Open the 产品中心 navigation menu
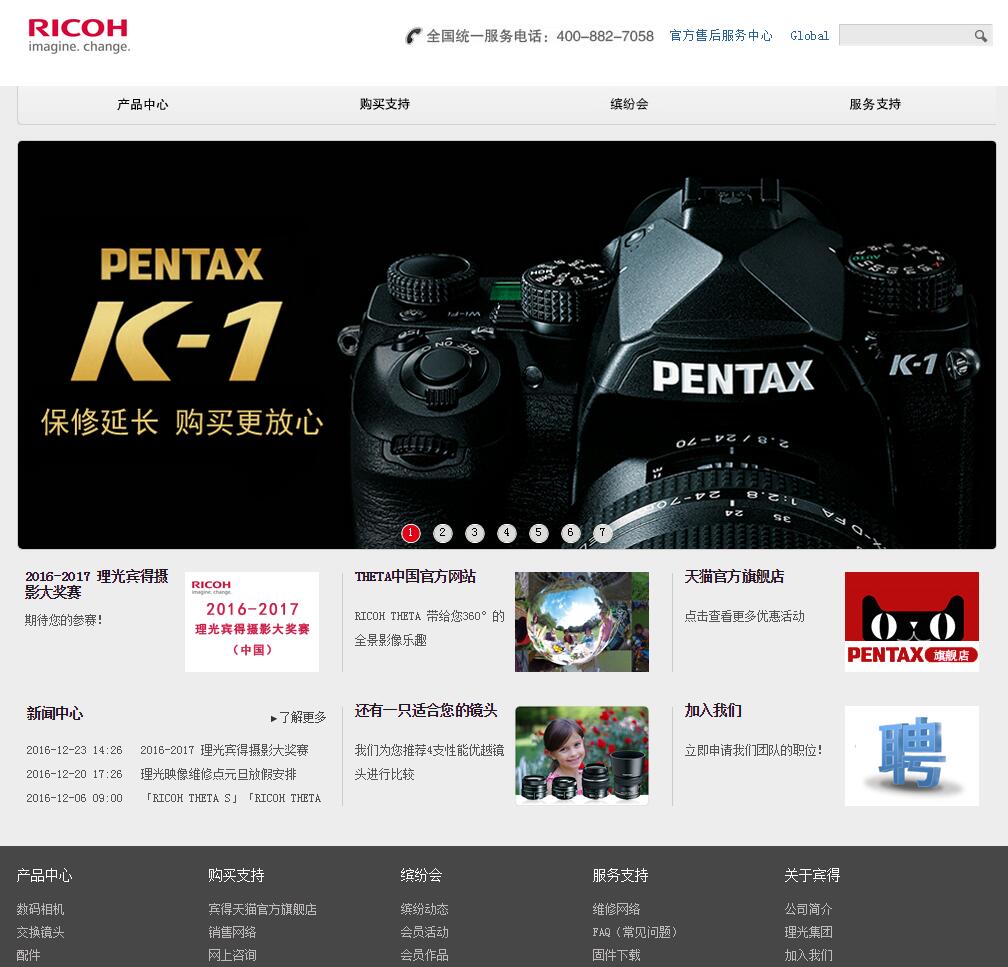Screen dimensions: 1008x967 pos(142,104)
